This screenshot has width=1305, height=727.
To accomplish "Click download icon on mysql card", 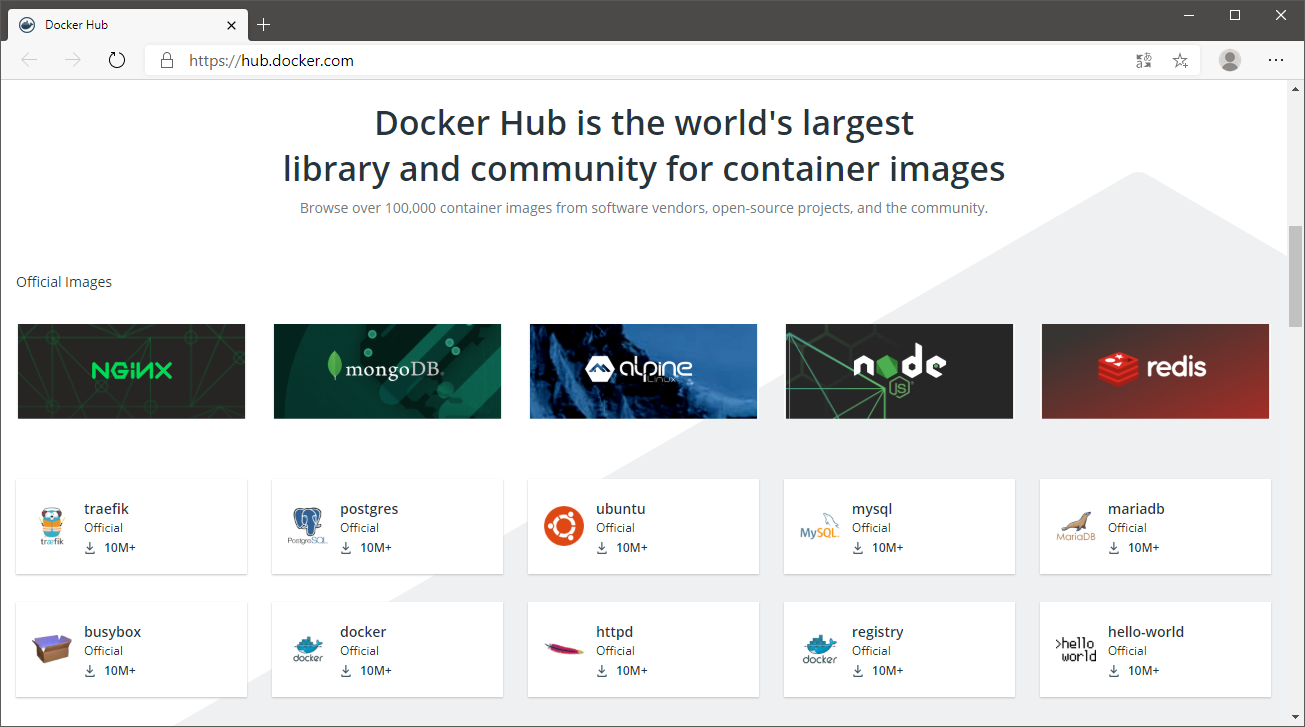I will pyautogui.click(x=858, y=548).
